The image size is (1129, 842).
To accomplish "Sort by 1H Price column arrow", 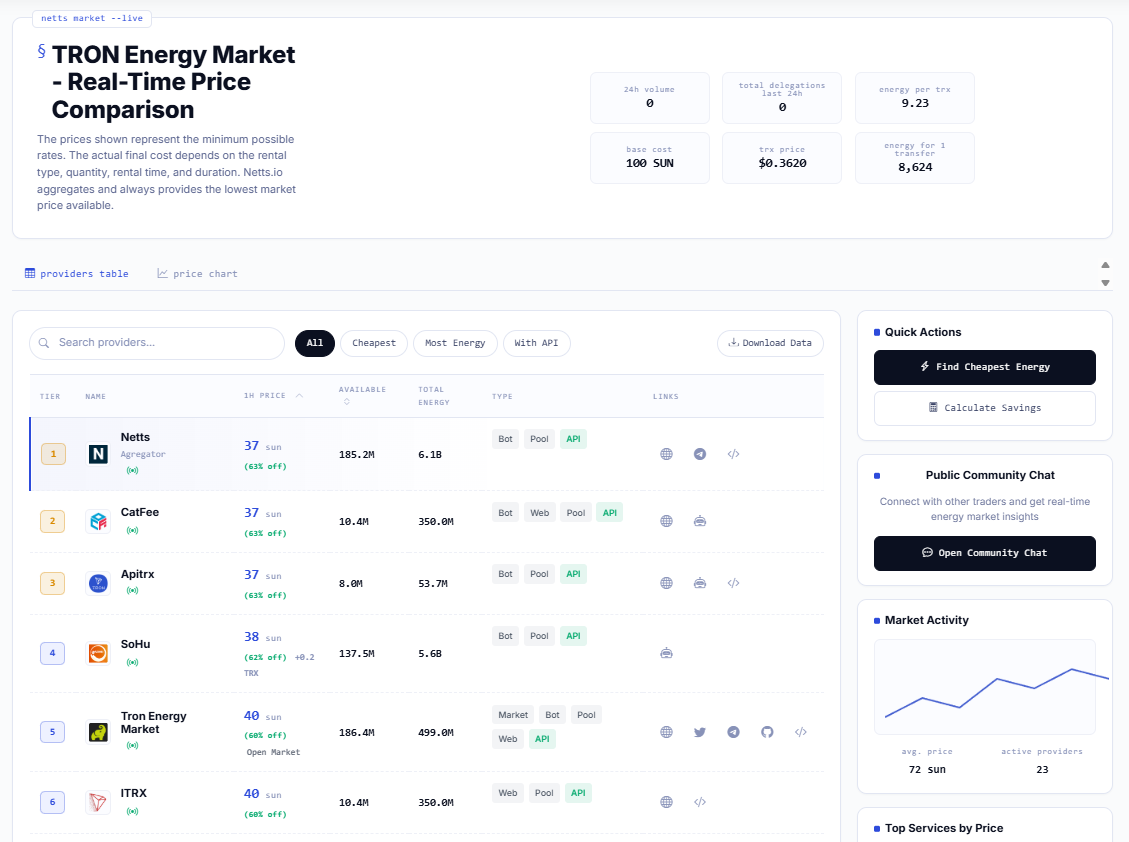I will 300,395.
